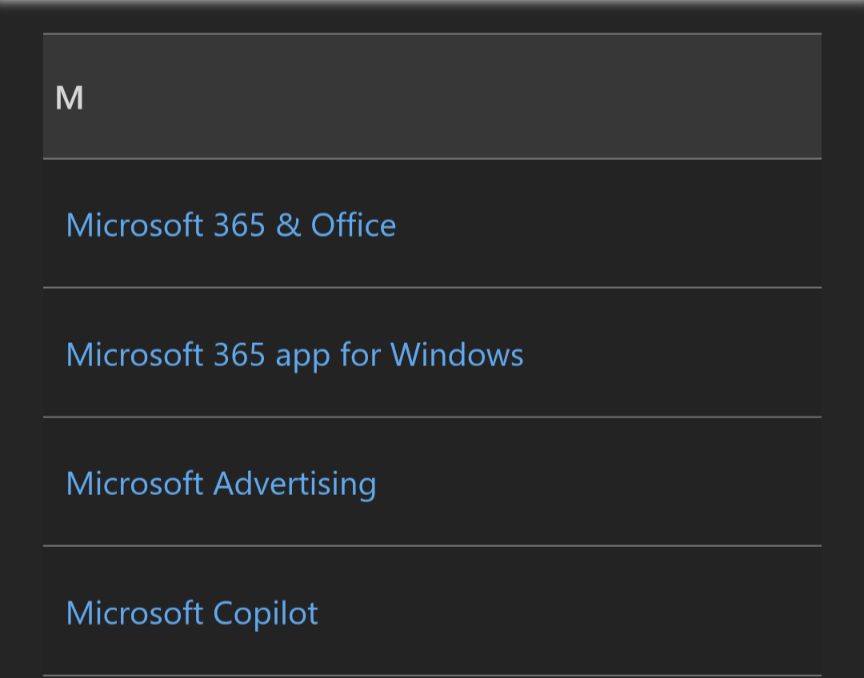Follow the Copilot product link
Image resolution: width=864 pixels, height=678 pixels.
tap(192, 614)
